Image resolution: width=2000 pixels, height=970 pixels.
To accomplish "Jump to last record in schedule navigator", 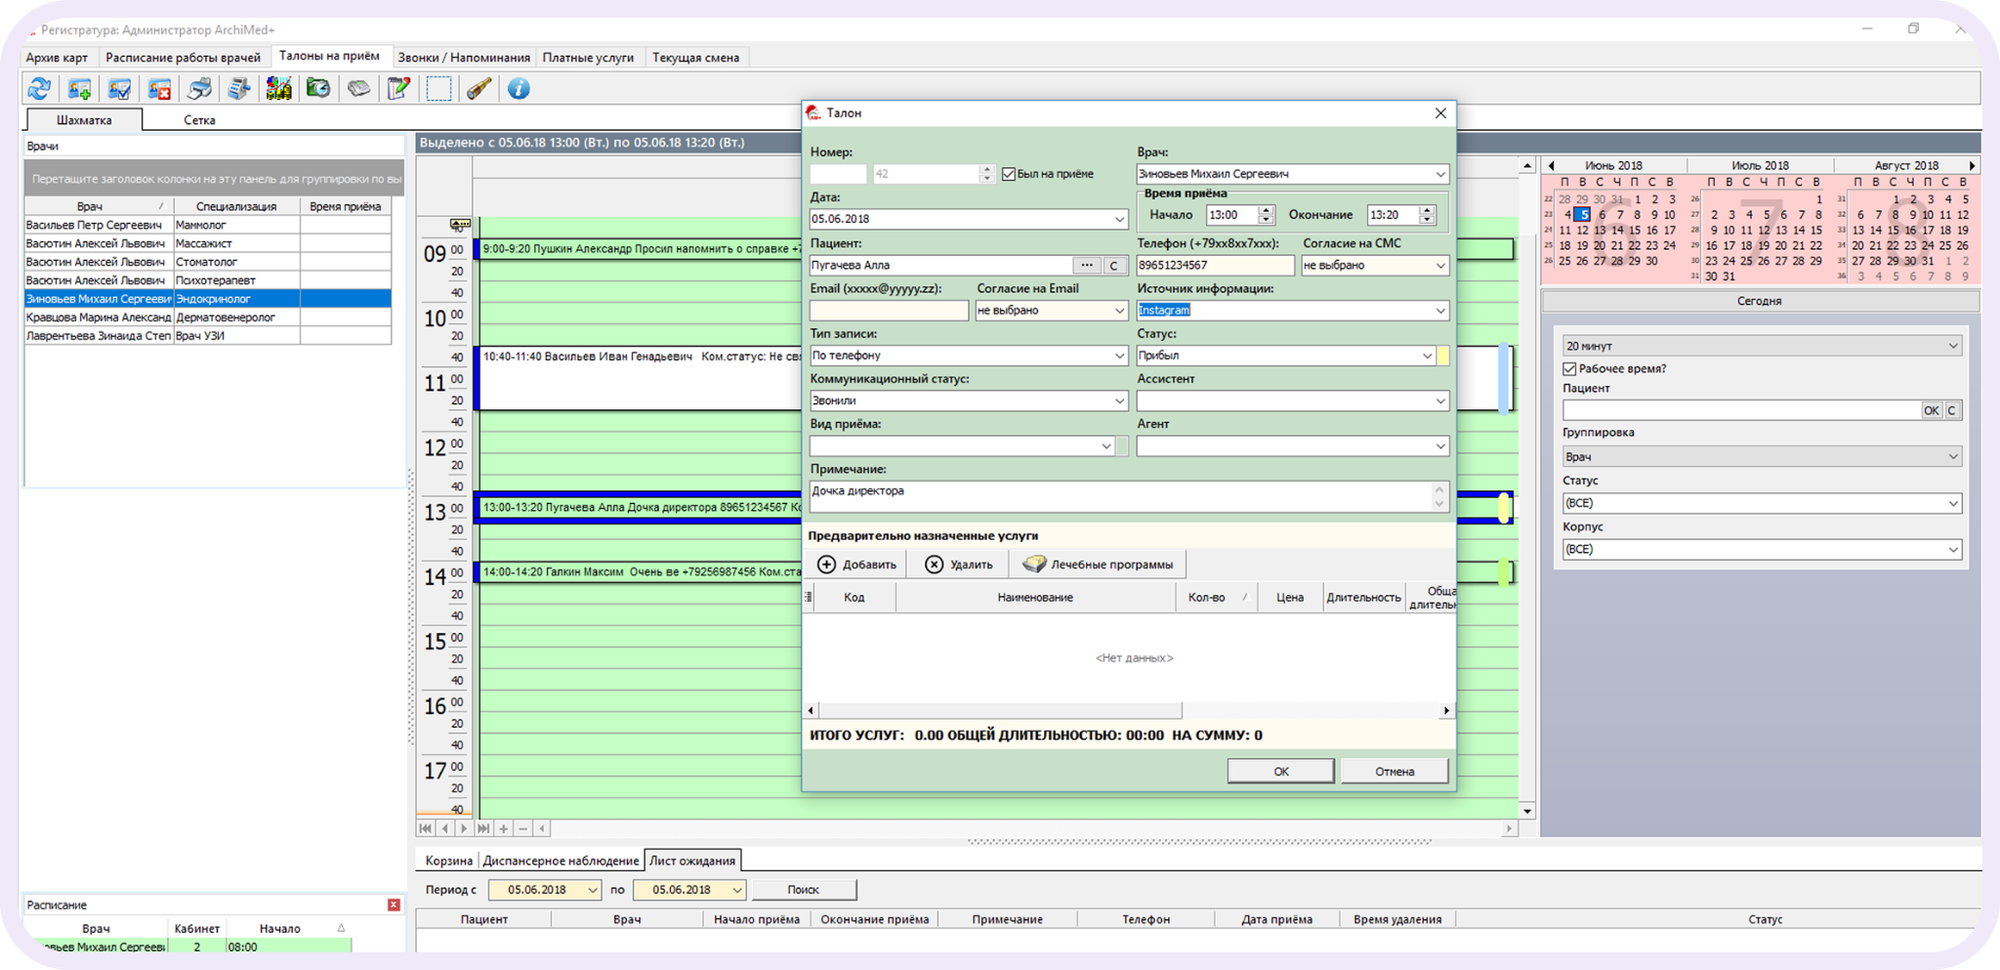I will point(484,828).
